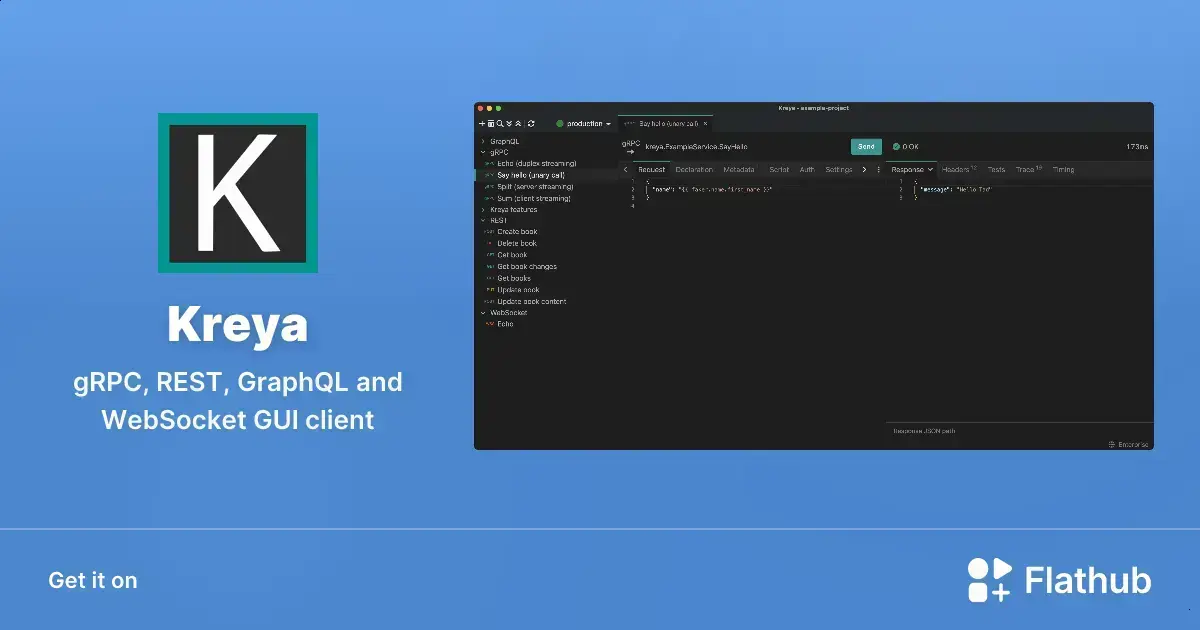Click the Response JSON path input field
This screenshot has width=1200, height=630.
(x=1019, y=431)
